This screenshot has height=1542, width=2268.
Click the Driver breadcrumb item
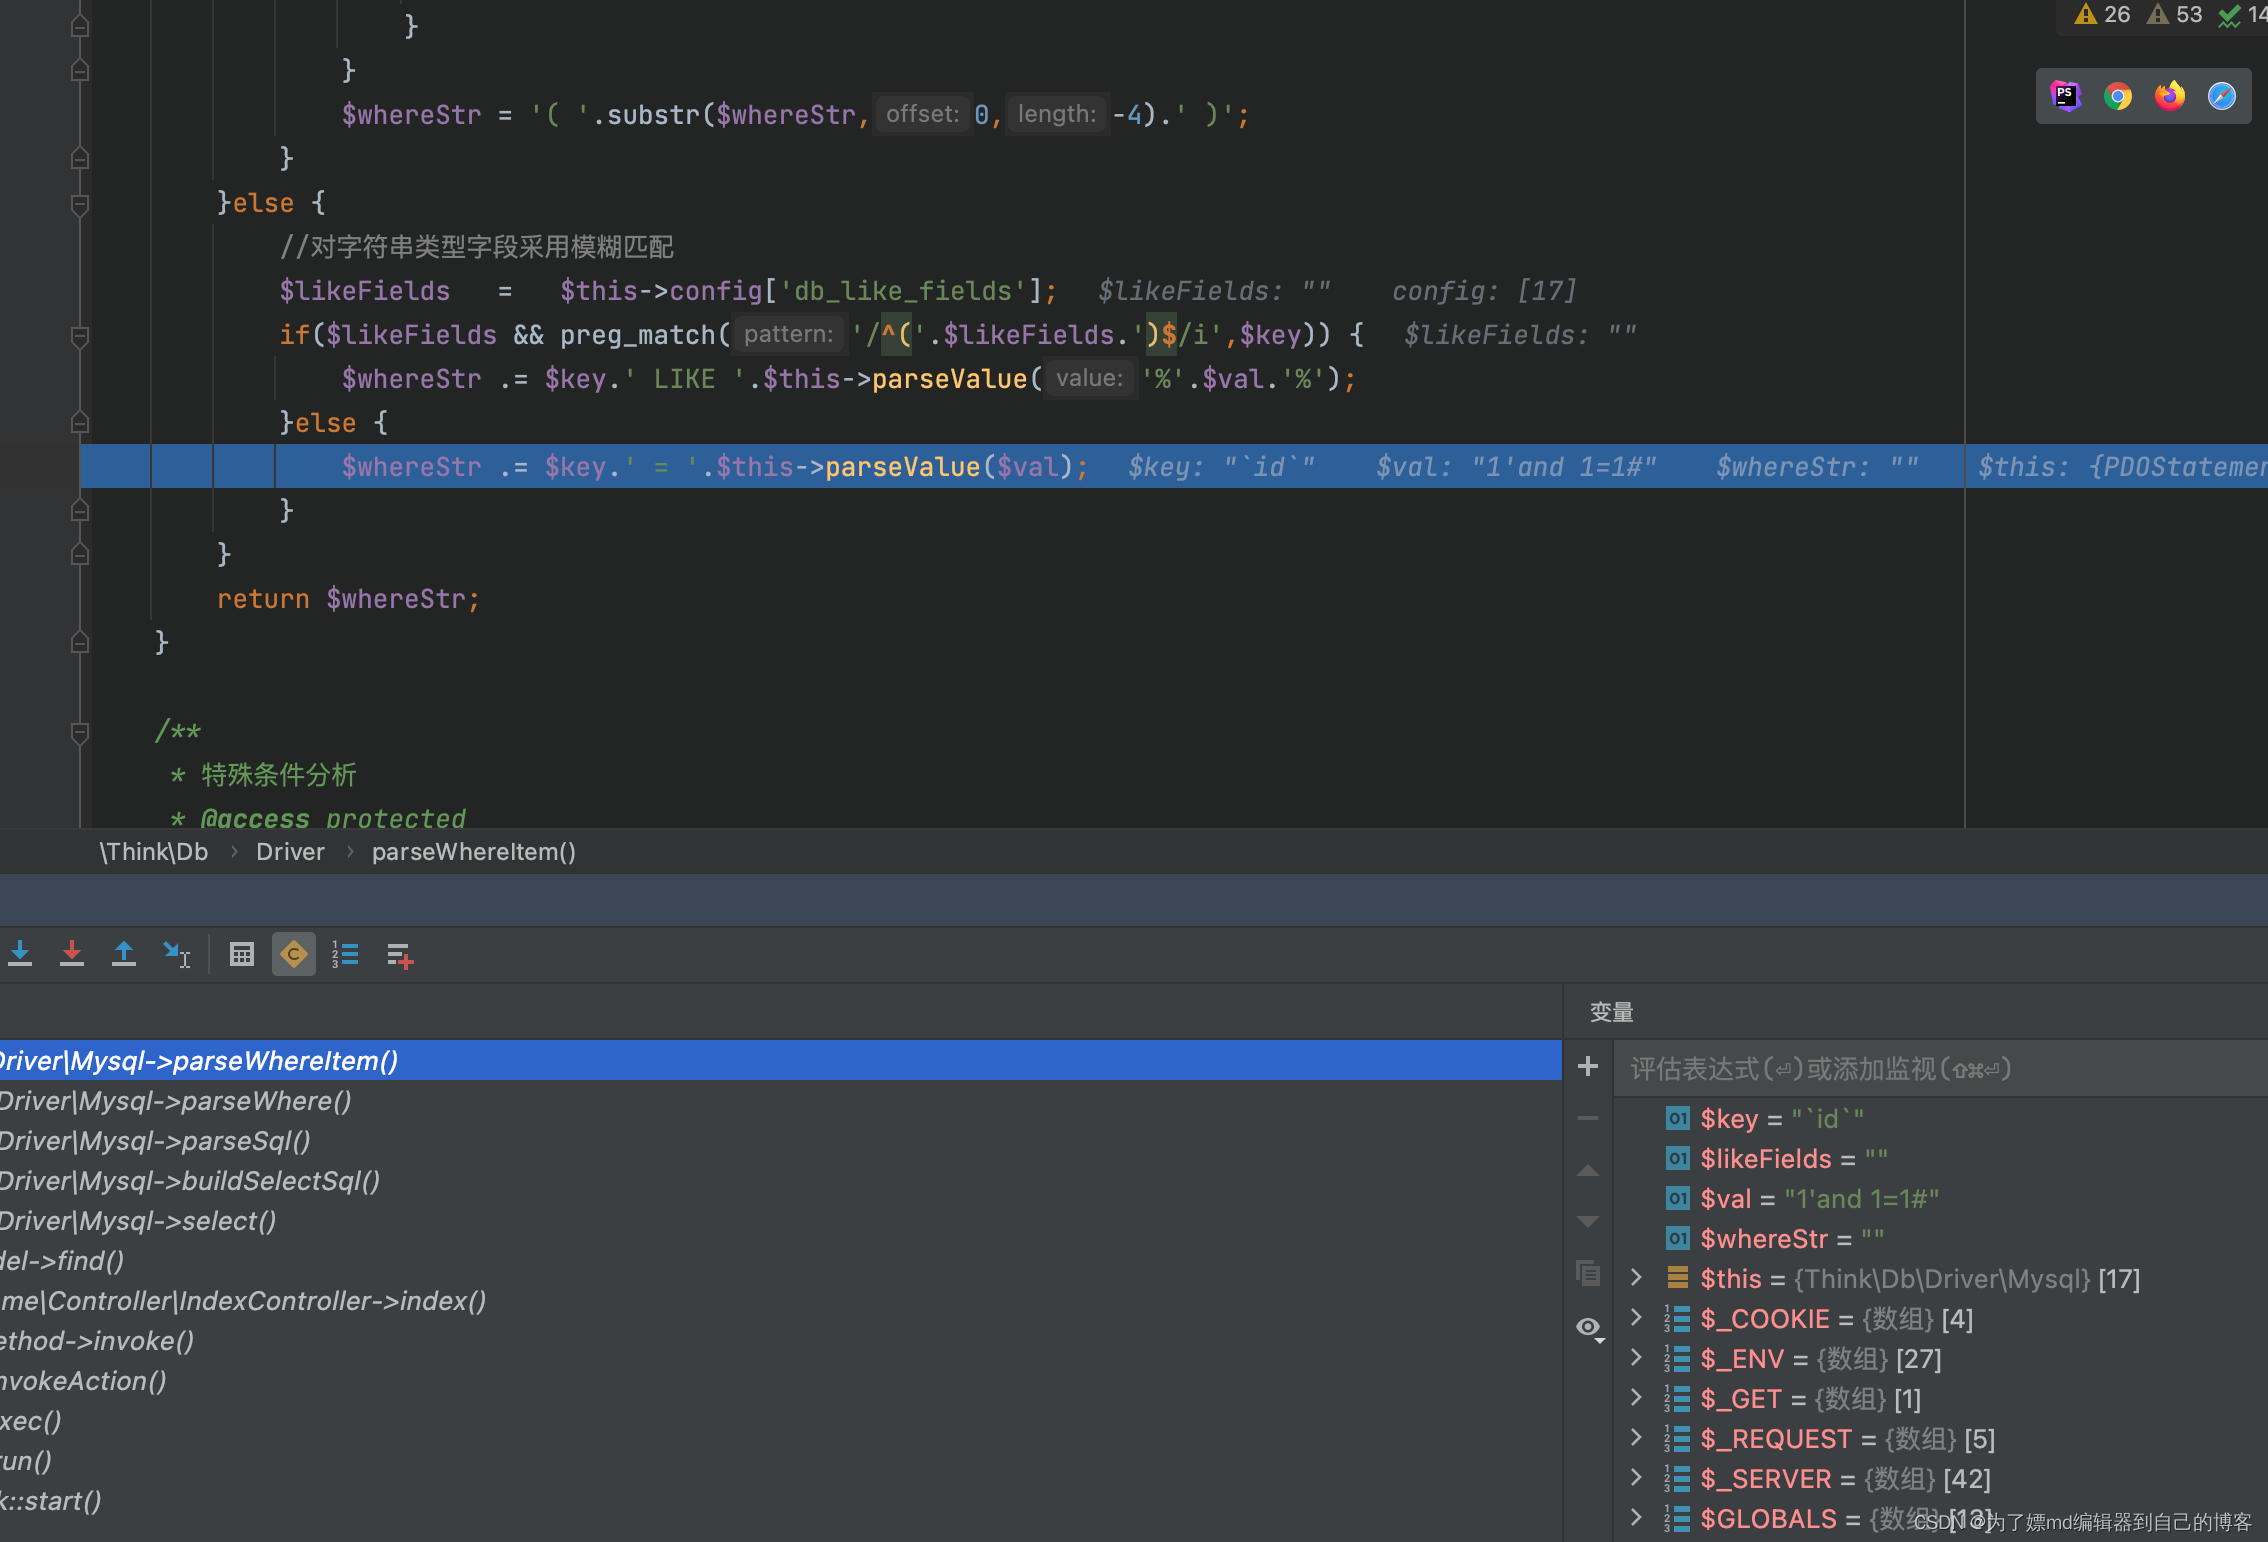click(290, 852)
